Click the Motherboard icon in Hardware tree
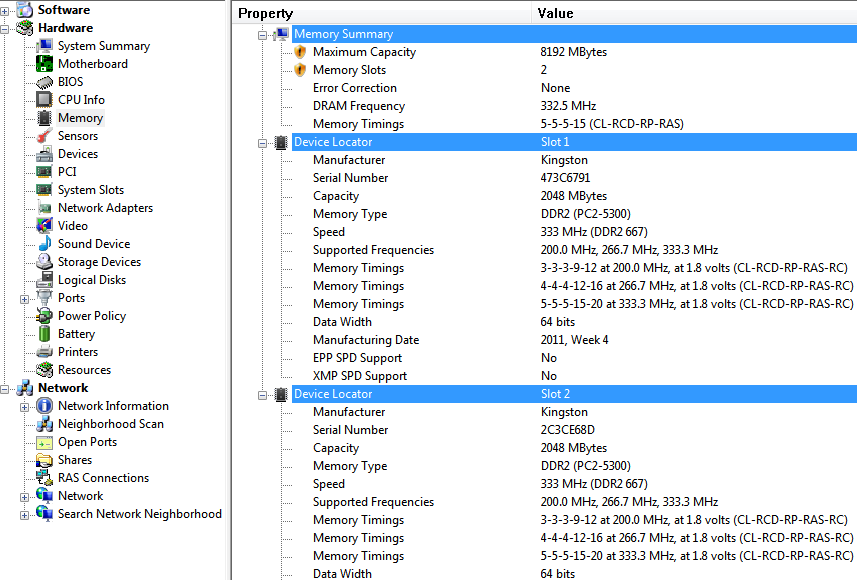The width and height of the screenshot is (857, 580). 44,64
